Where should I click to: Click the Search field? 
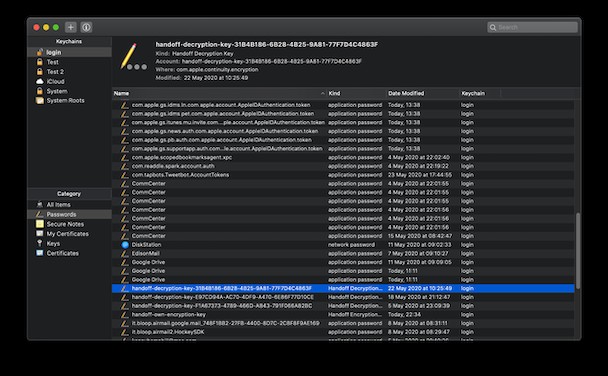pos(532,27)
